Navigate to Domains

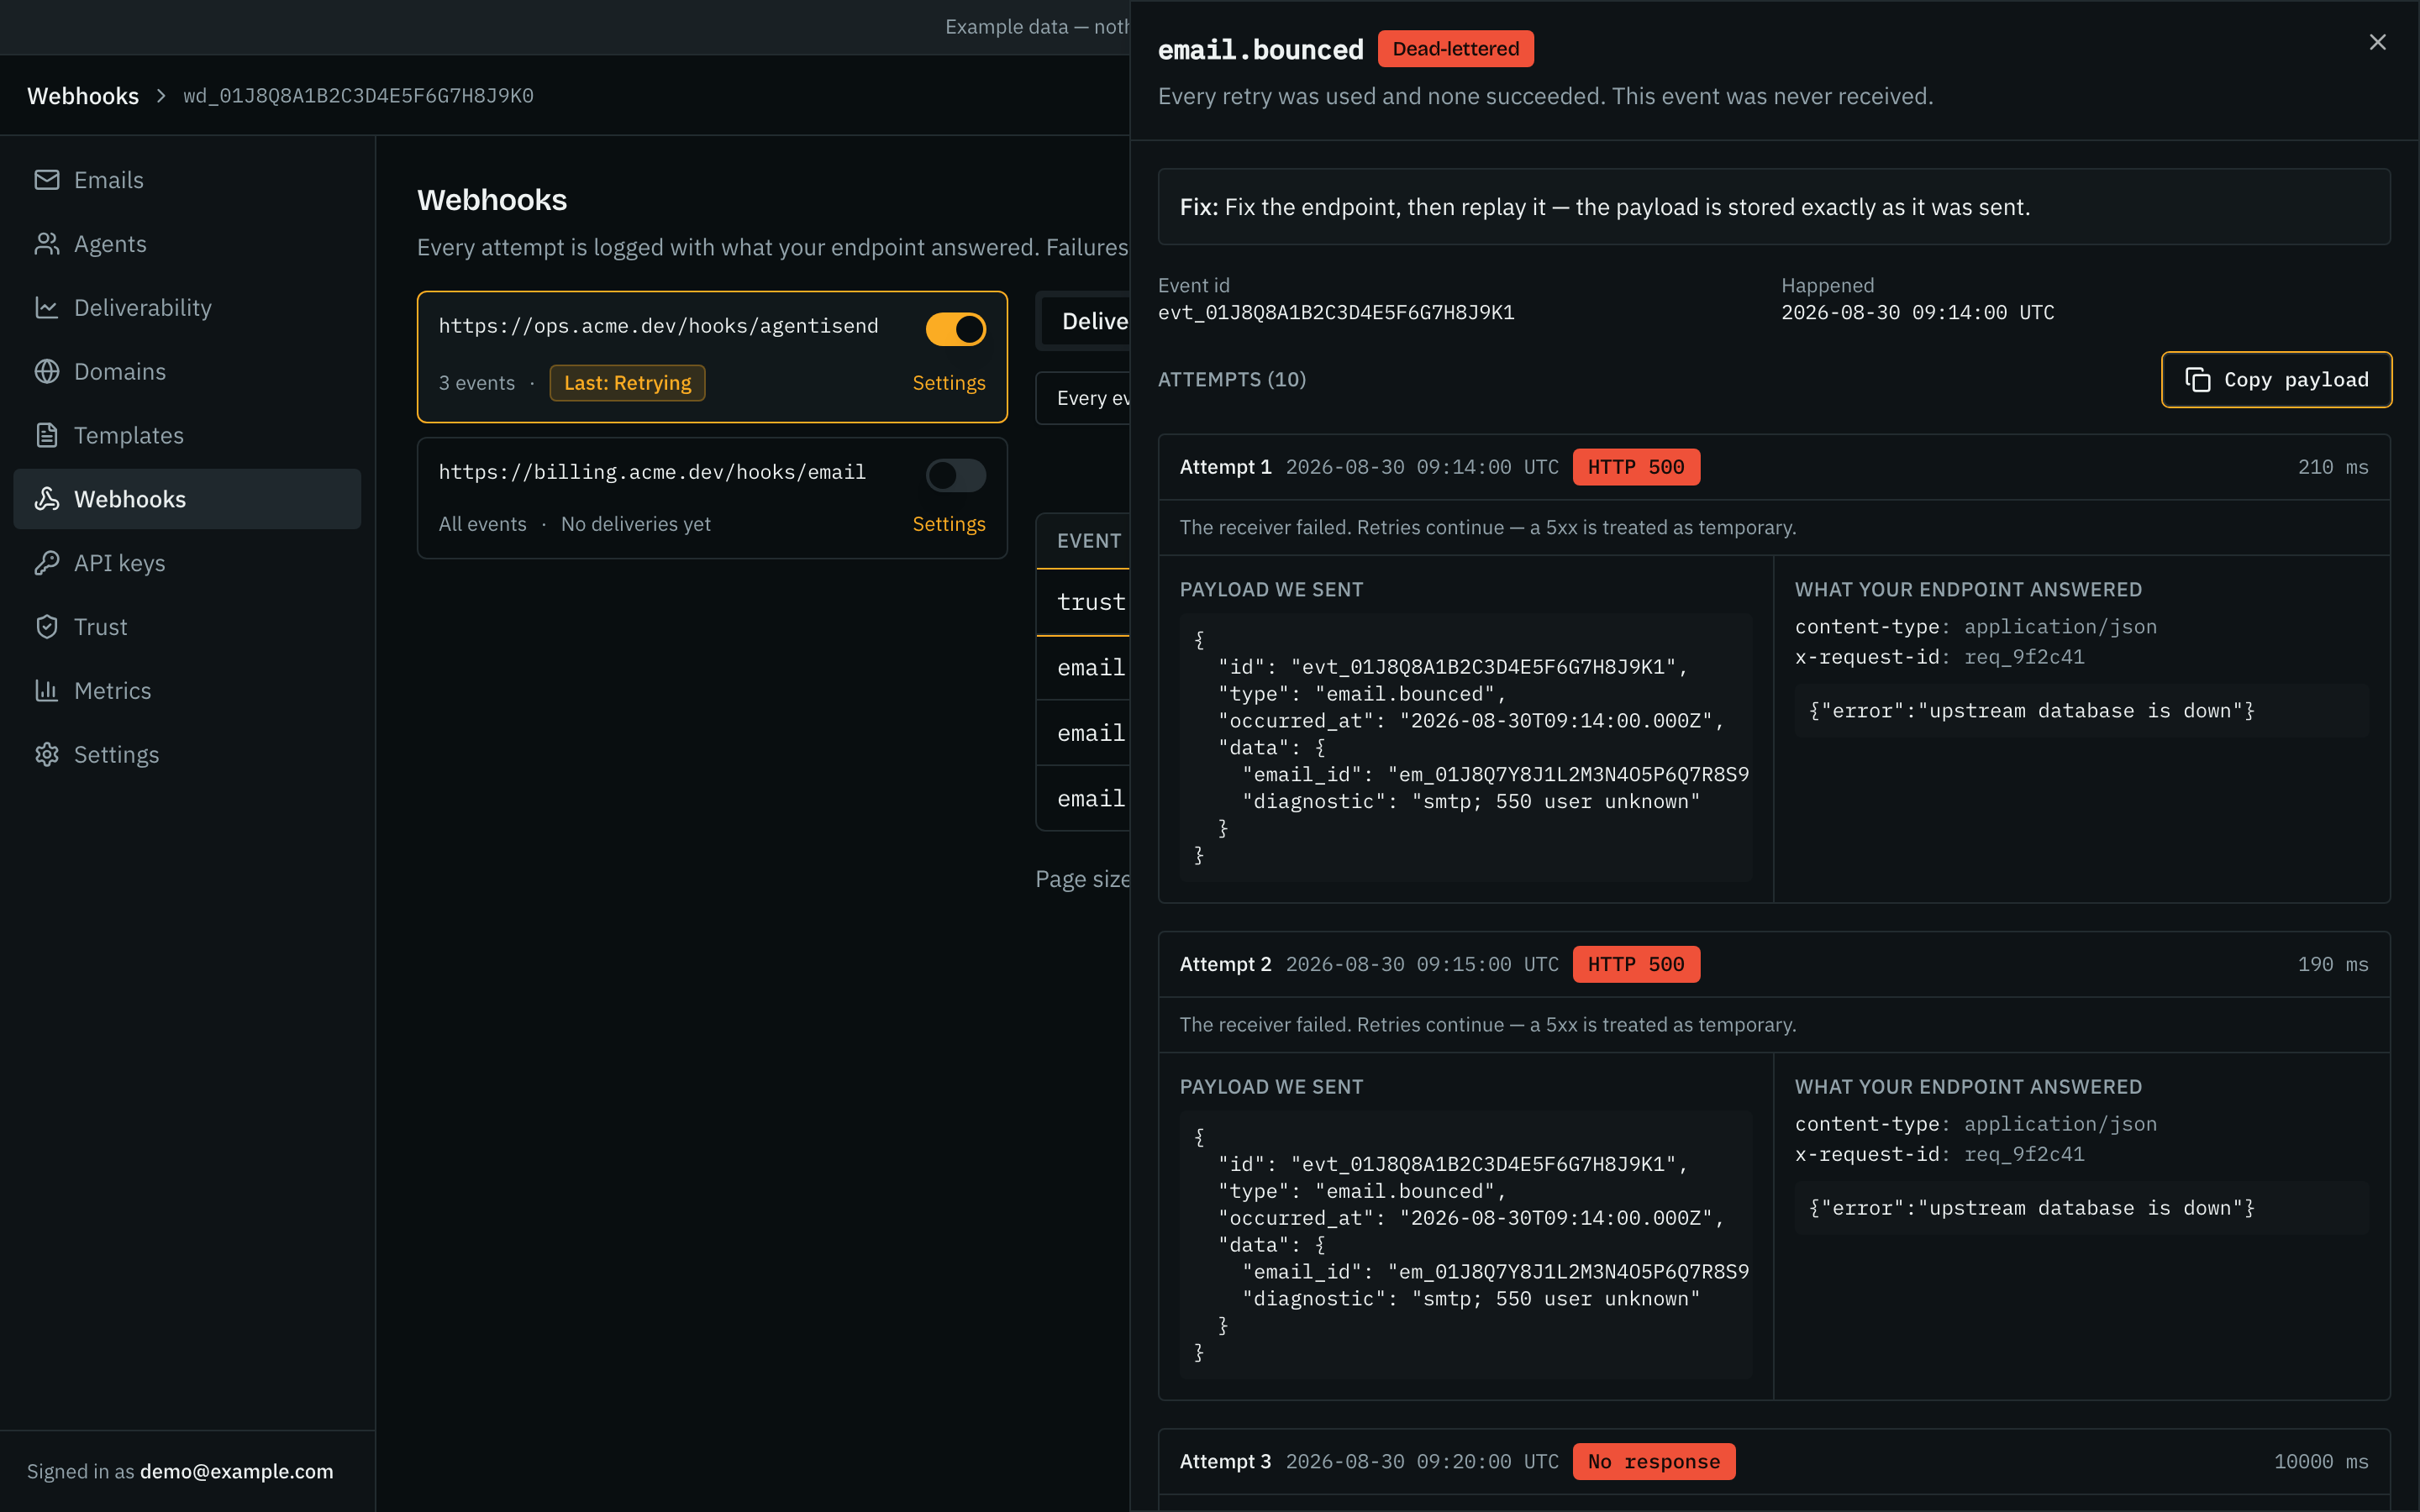coord(187,371)
